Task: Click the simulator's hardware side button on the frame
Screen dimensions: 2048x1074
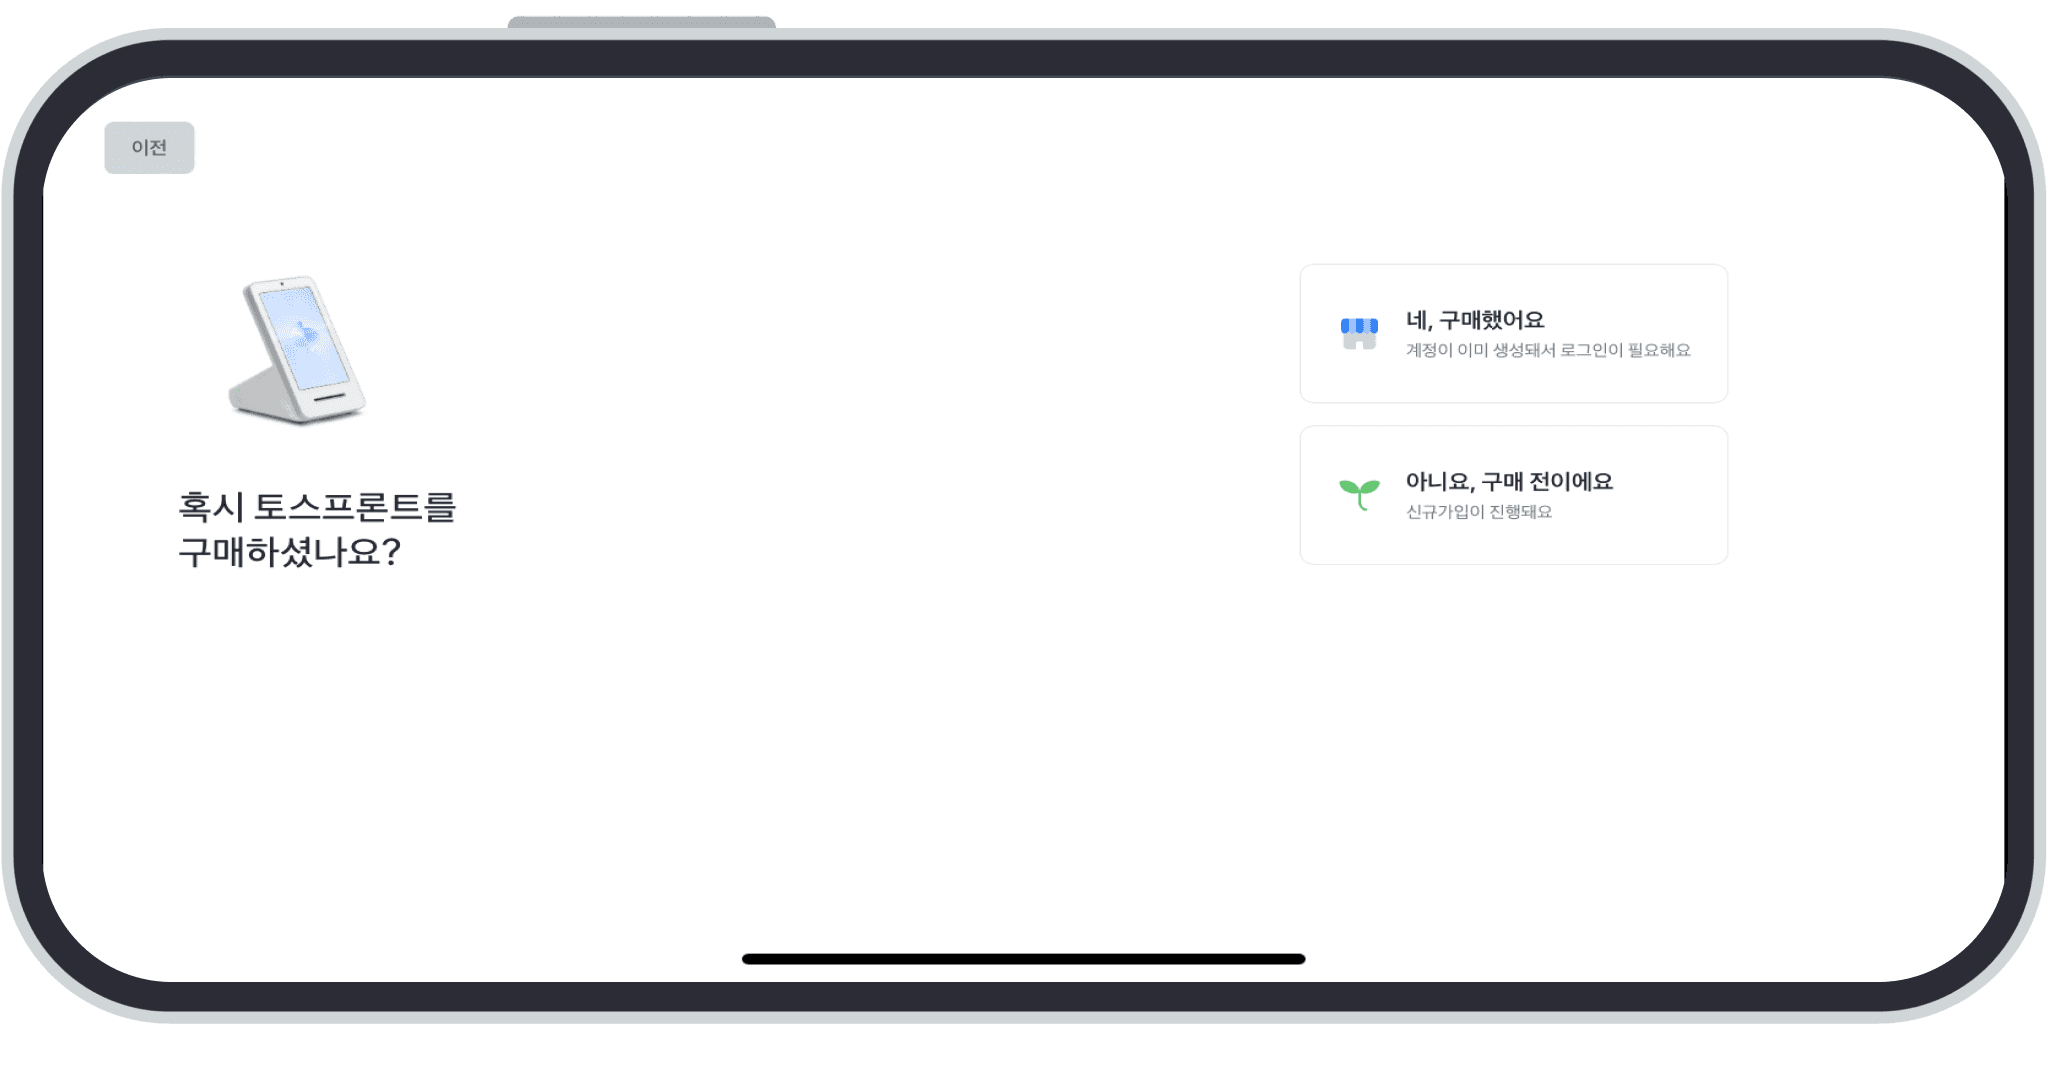Action: pyautogui.click(x=641, y=22)
